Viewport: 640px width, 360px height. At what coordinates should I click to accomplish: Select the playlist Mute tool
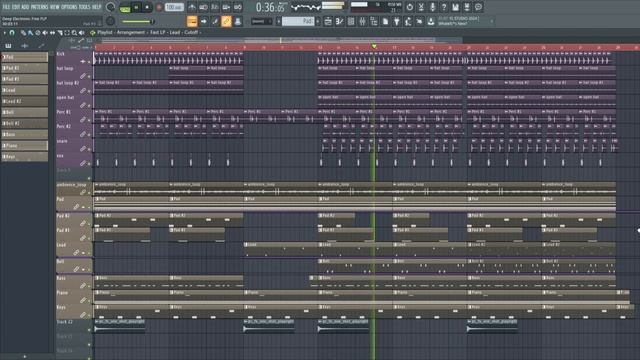coord(45,33)
